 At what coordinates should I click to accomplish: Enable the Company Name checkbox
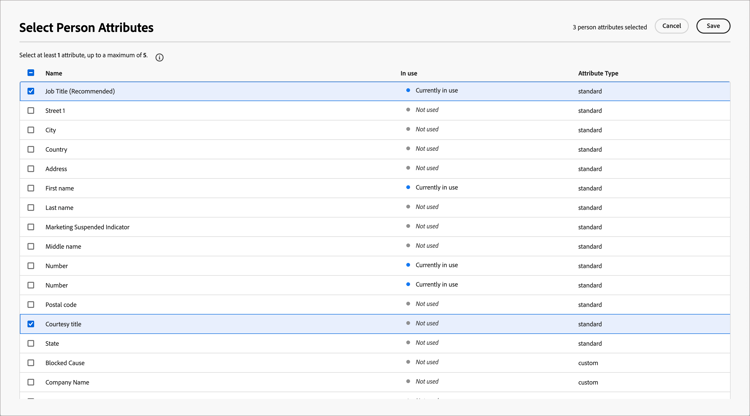click(31, 382)
